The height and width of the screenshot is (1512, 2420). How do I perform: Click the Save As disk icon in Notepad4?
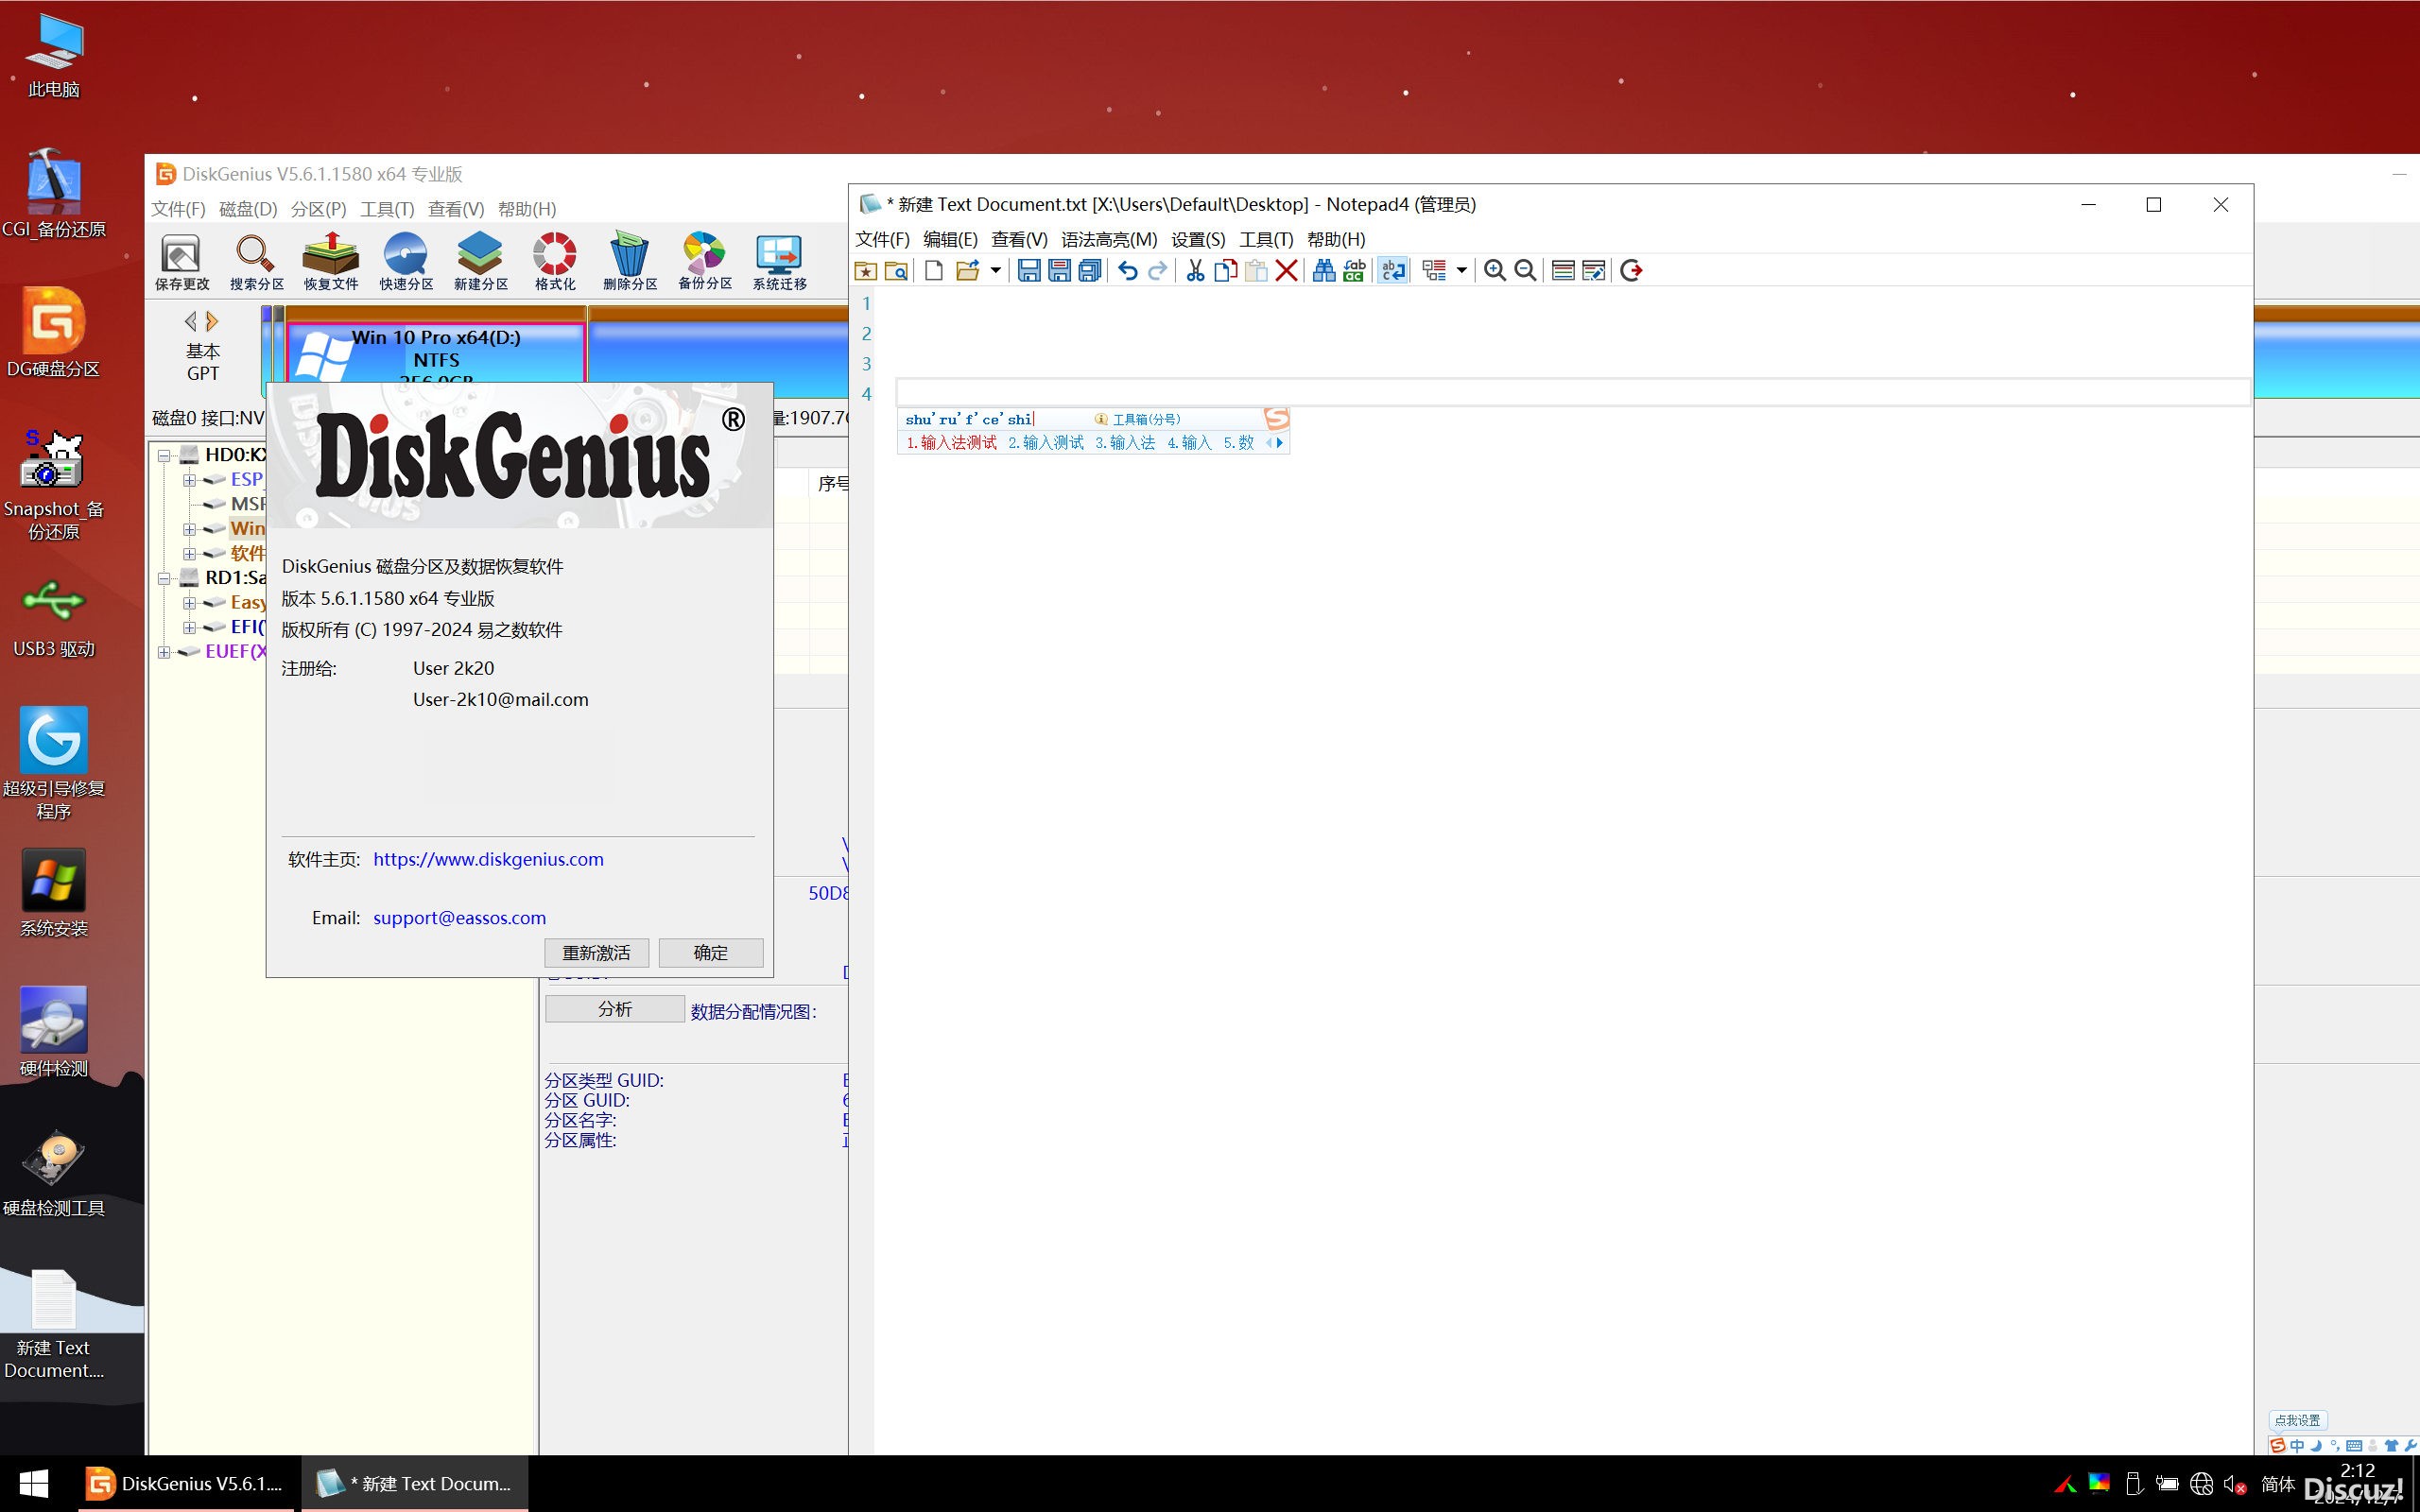tap(1060, 270)
